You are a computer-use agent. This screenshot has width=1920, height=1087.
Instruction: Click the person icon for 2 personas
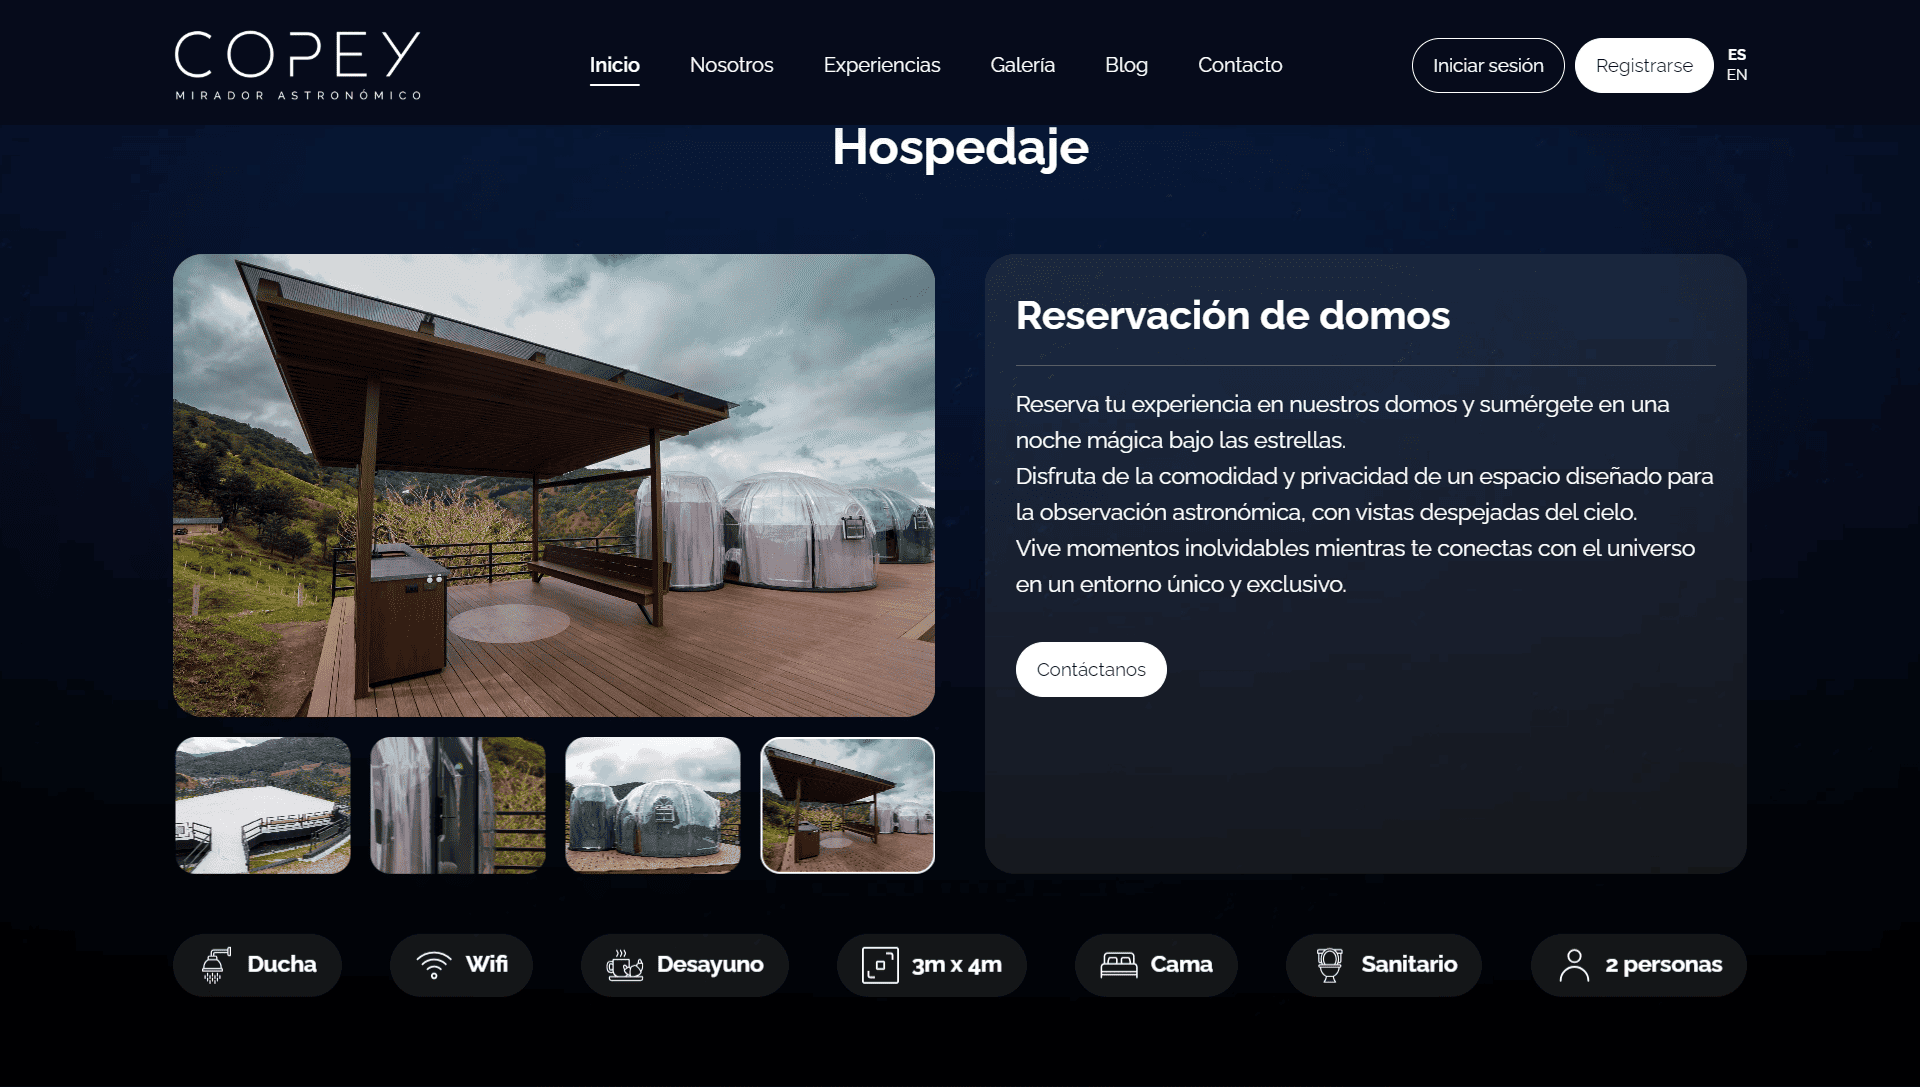click(x=1574, y=965)
